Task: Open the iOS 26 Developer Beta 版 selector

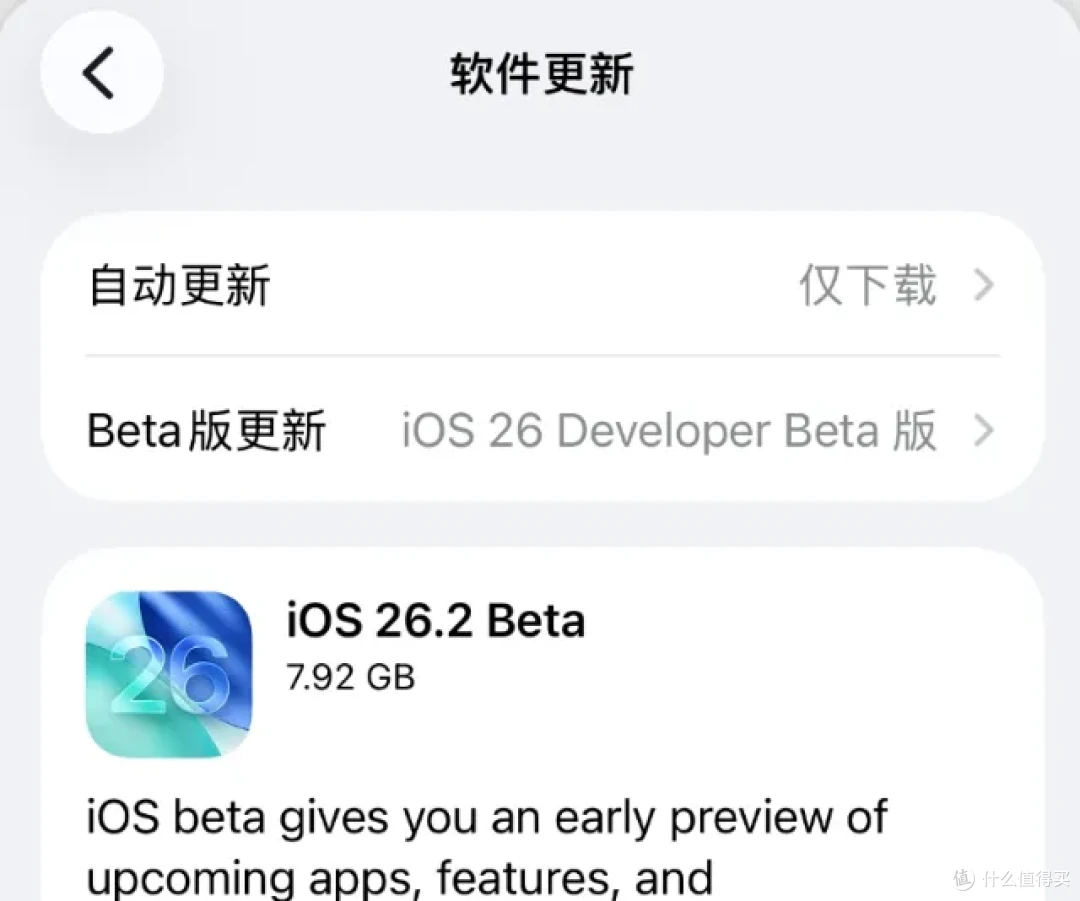Action: pos(668,430)
